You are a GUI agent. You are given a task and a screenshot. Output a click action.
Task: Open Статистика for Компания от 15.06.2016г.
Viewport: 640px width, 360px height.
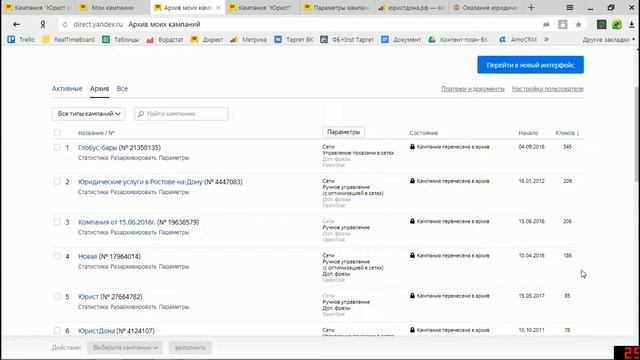tap(93, 232)
